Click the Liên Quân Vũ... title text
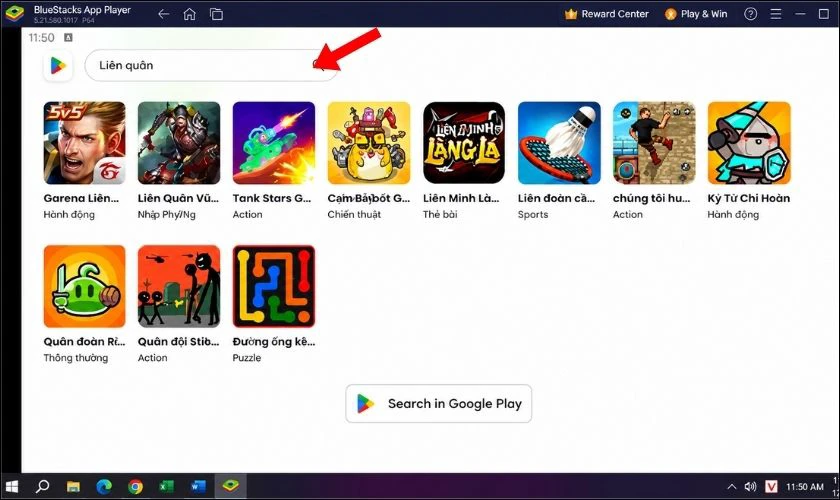 [x=178, y=198]
